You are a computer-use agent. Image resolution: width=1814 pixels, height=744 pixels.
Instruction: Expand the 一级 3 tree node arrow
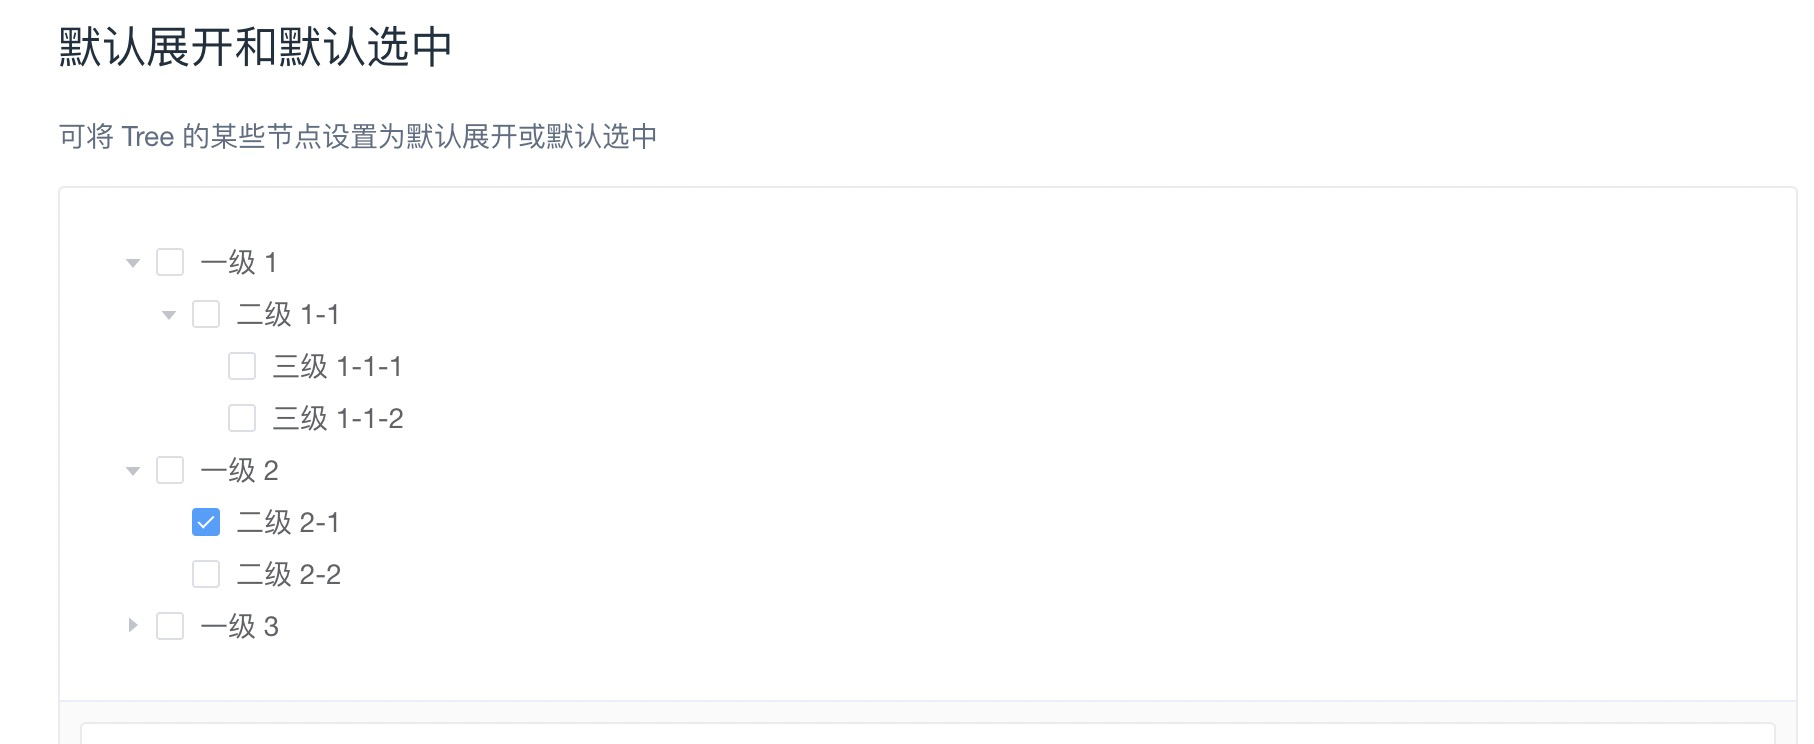click(x=133, y=626)
